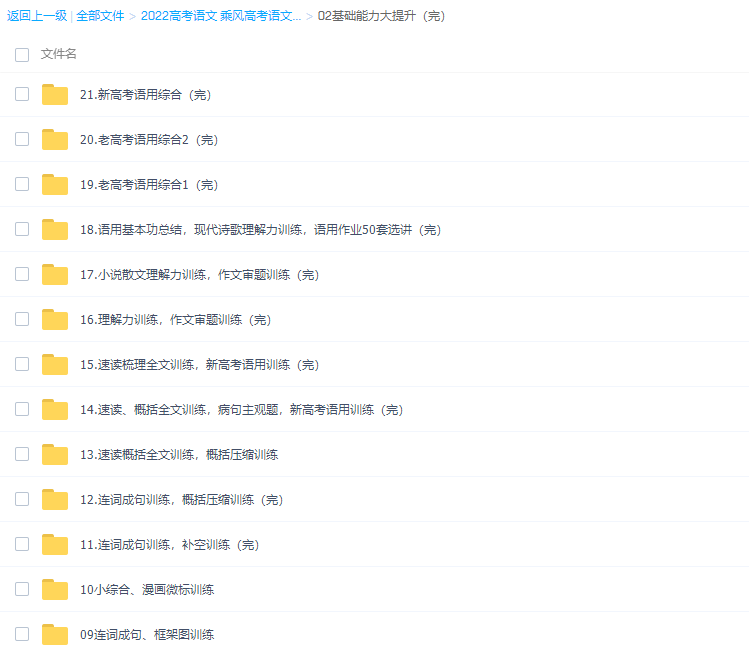Click folder icon for 13.速读概括全文训练

coord(55,455)
